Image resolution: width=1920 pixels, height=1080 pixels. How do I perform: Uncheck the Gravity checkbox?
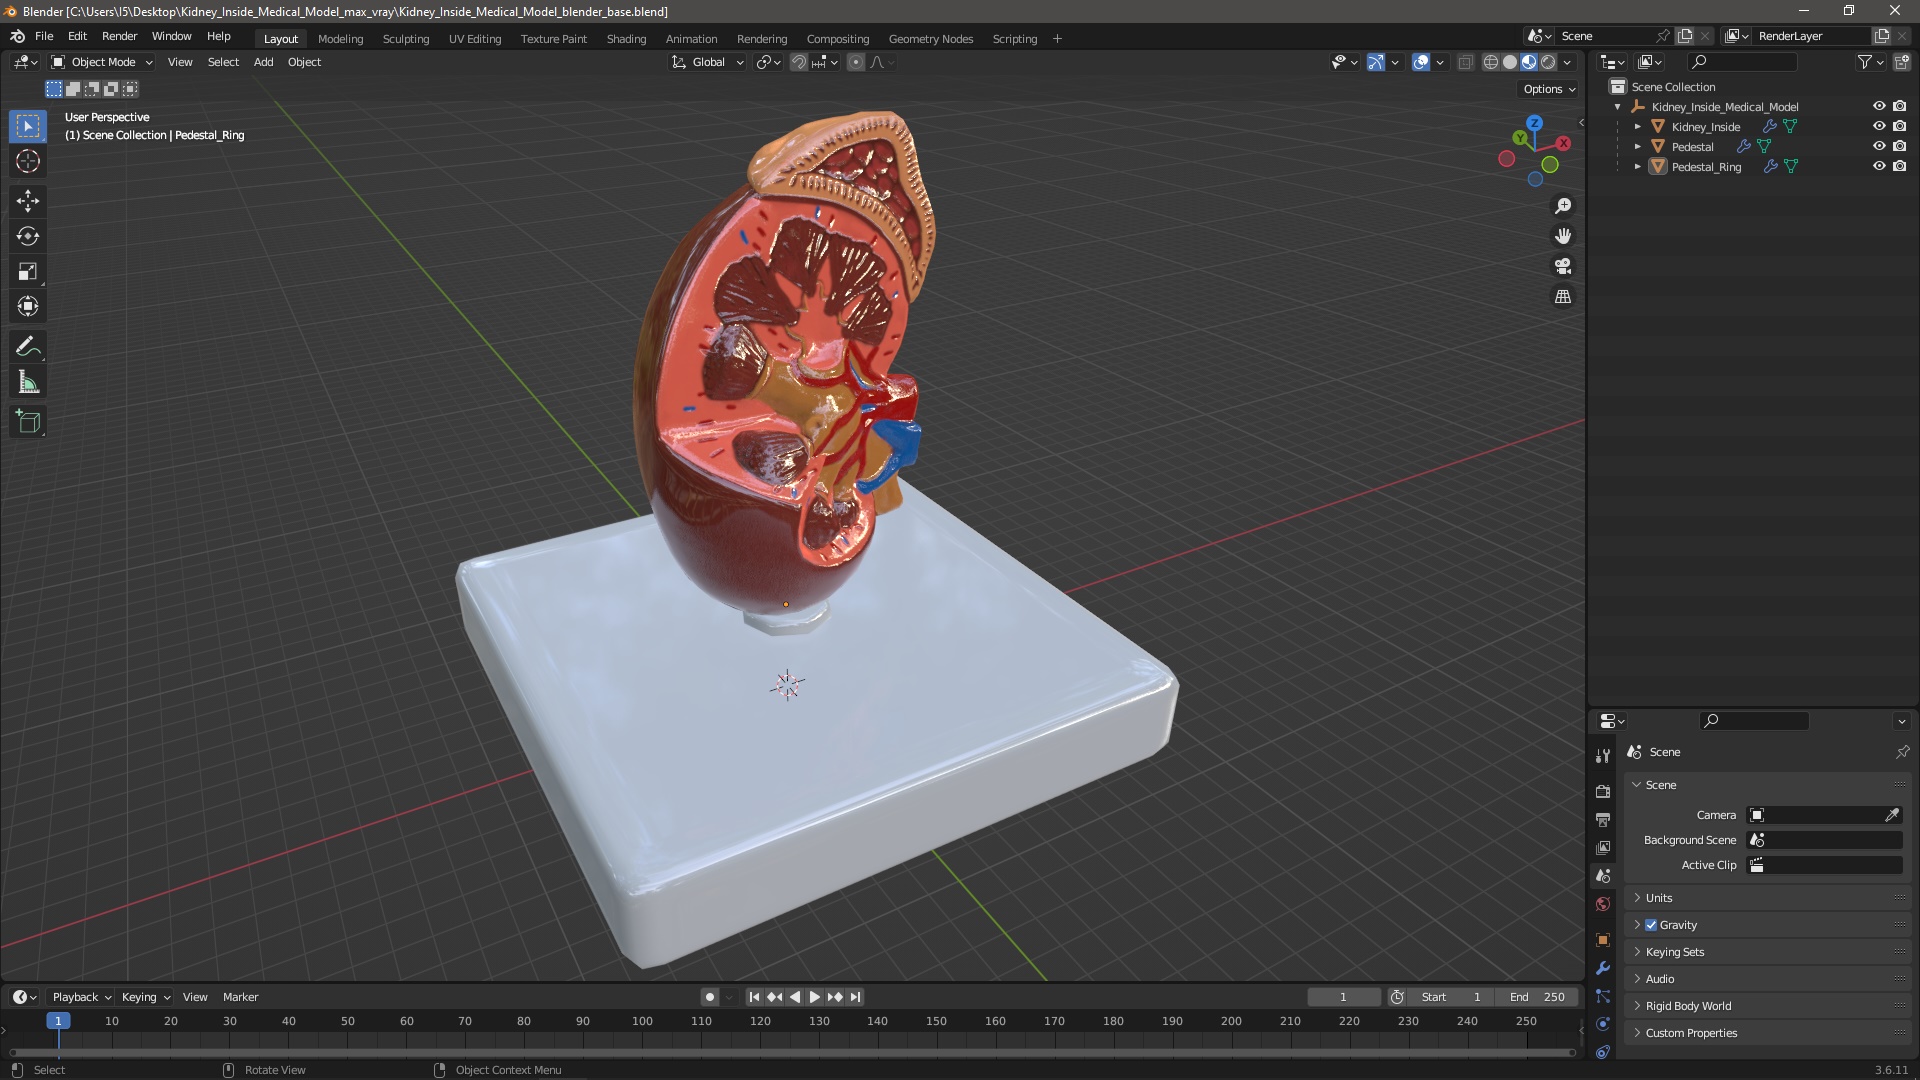click(1651, 925)
